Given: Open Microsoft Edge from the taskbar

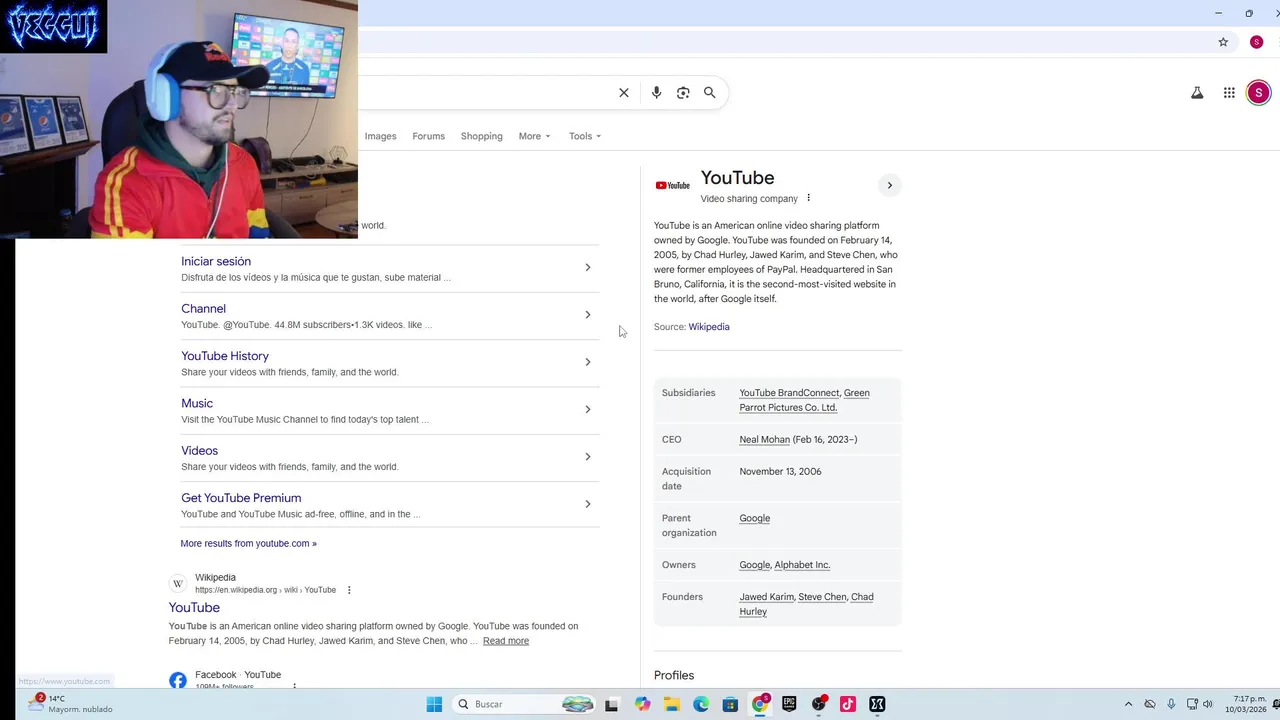Looking at the screenshot, I should [701, 704].
